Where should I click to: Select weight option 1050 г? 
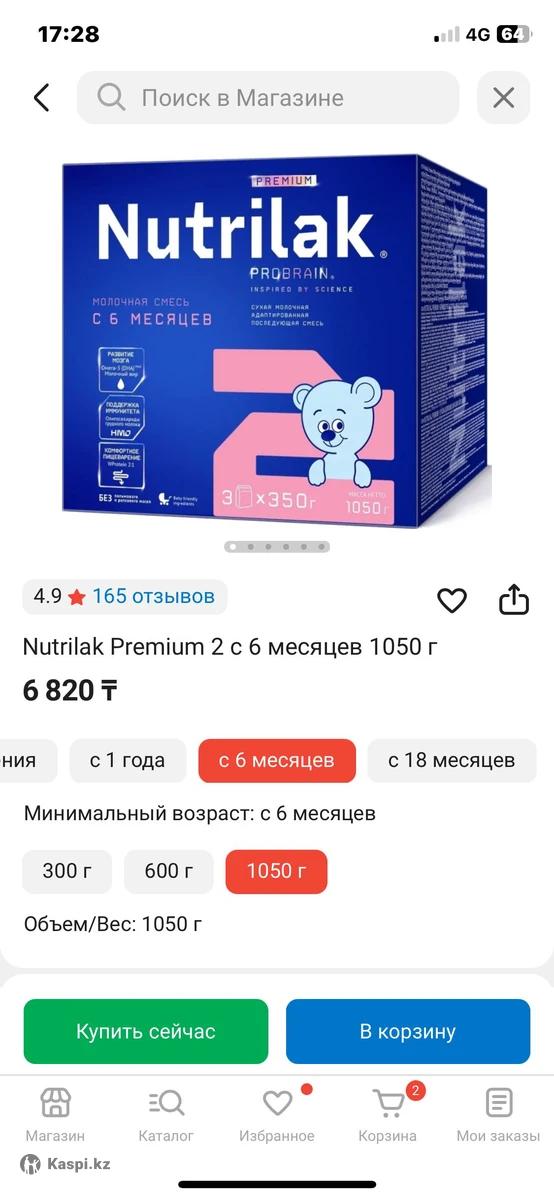[x=277, y=871]
